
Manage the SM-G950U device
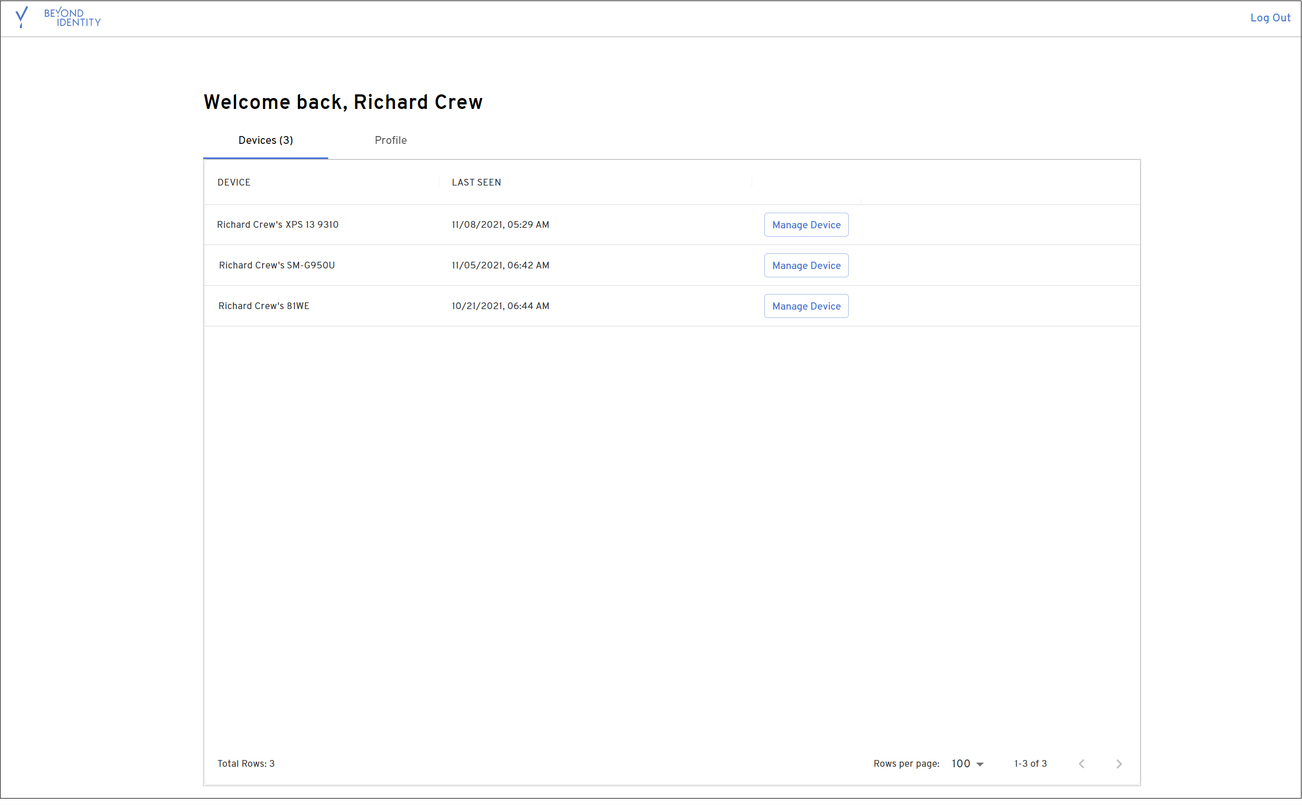(806, 266)
